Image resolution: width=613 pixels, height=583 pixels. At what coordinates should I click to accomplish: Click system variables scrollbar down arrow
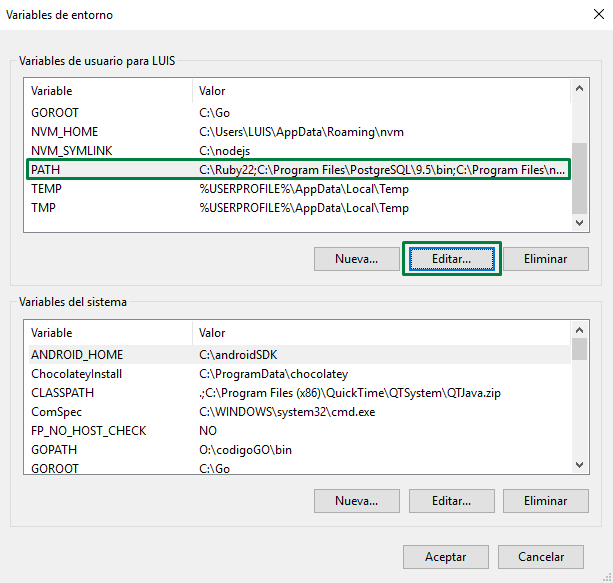579,465
